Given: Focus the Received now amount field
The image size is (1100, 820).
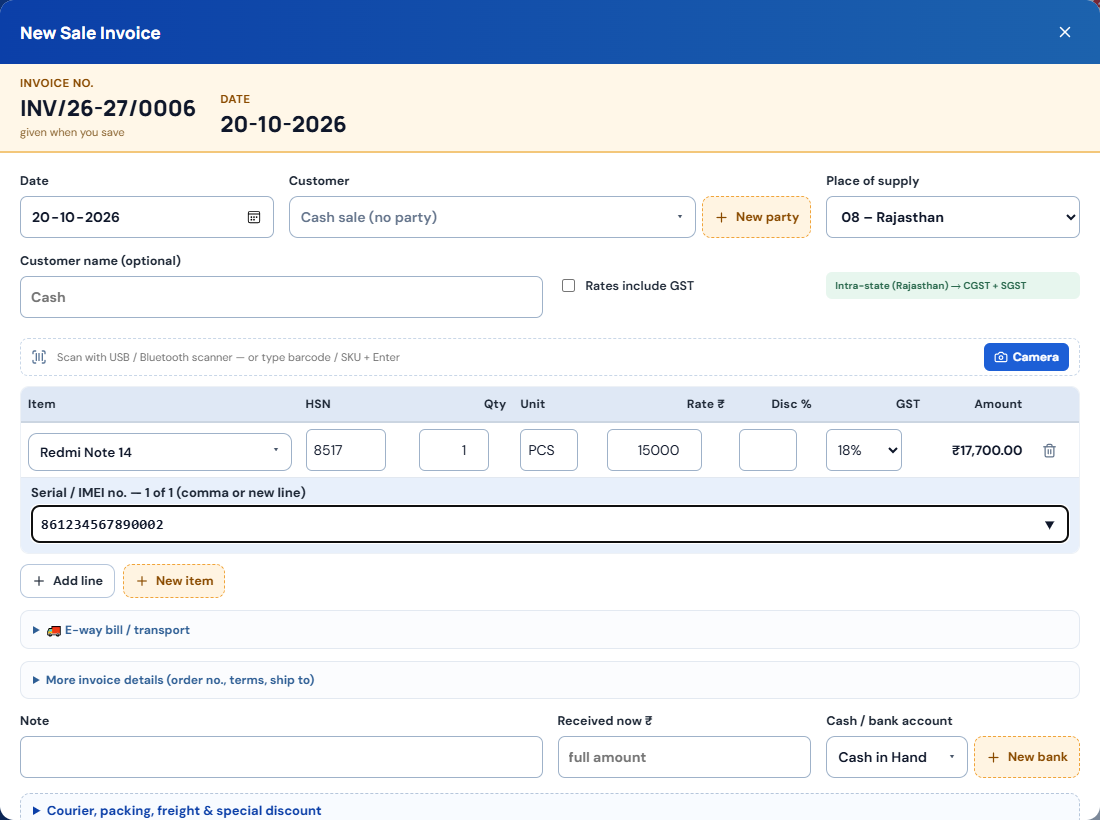Looking at the screenshot, I should pyautogui.click(x=684, y=757).
